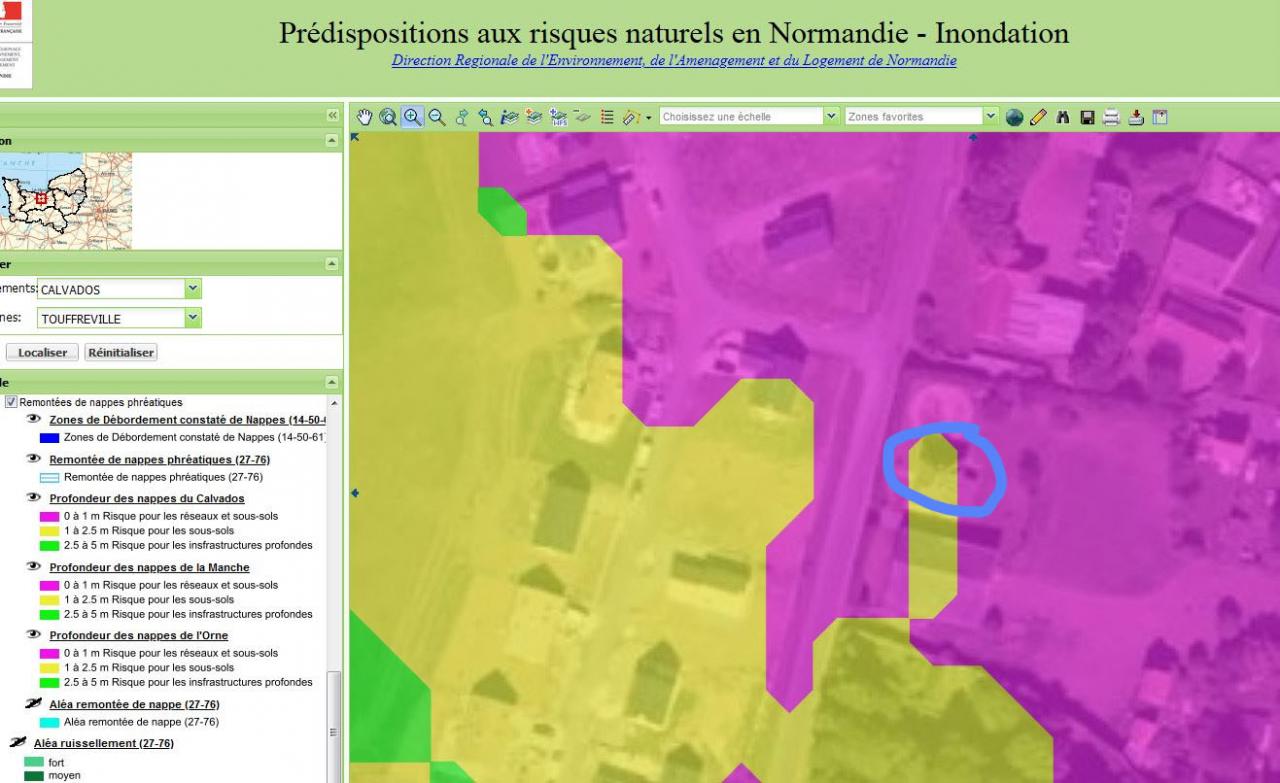
Task: Open the measure tool dropdown arrow
Action: coord(649,118)
